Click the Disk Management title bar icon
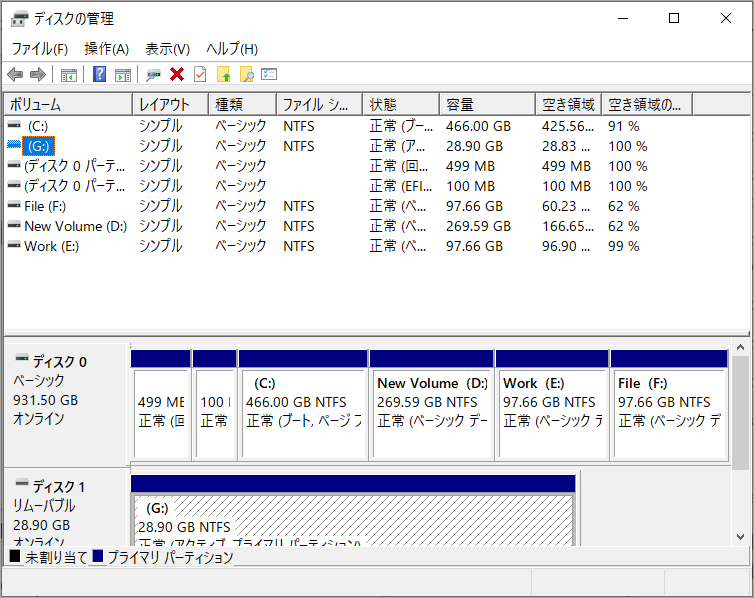 tap(20, 19)
